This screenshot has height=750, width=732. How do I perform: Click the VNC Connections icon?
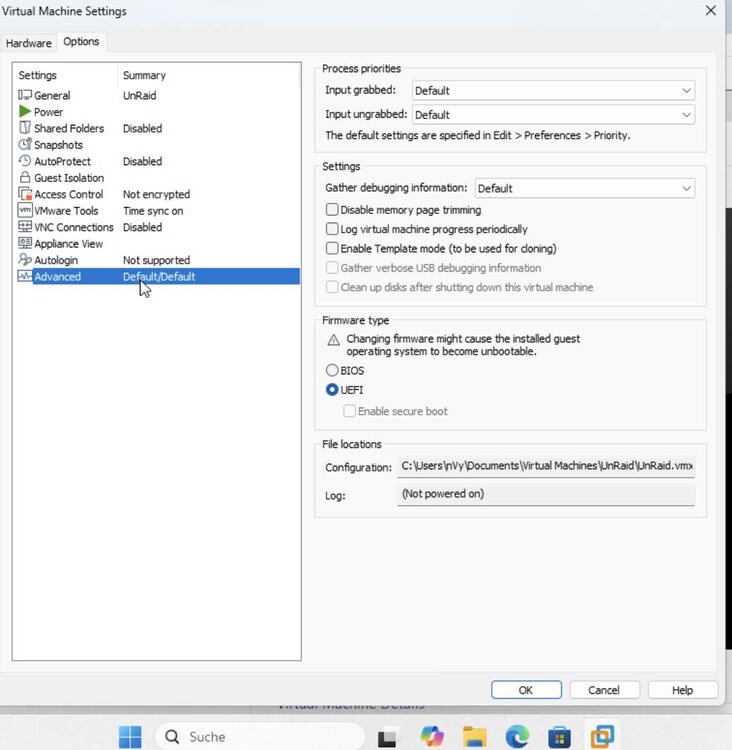[x=25, y=226]
